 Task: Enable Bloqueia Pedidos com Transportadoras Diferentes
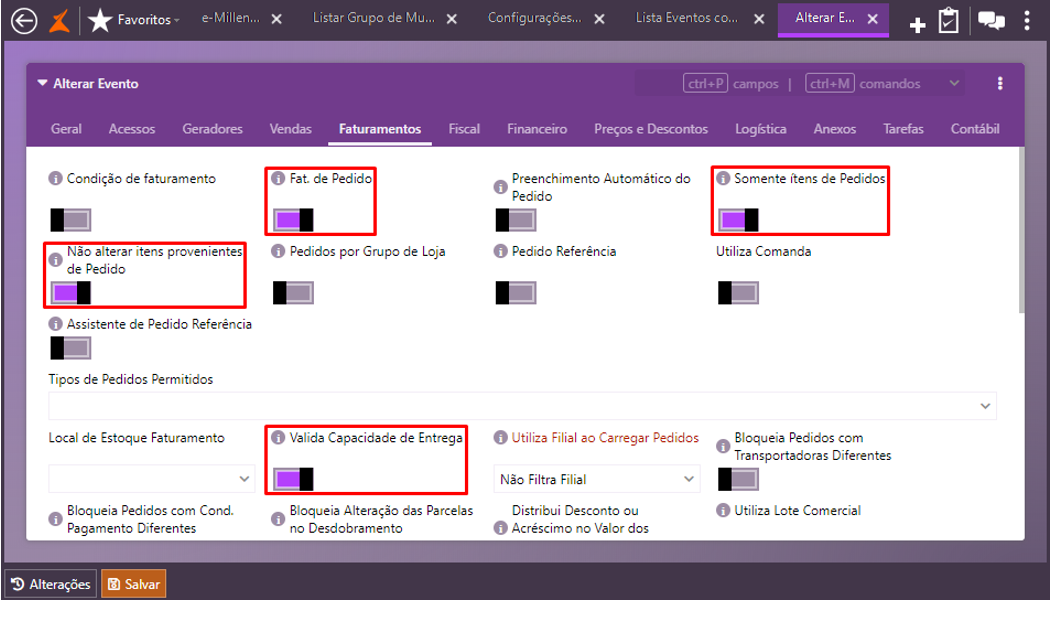pyautogui.click(x=738, y=479)
